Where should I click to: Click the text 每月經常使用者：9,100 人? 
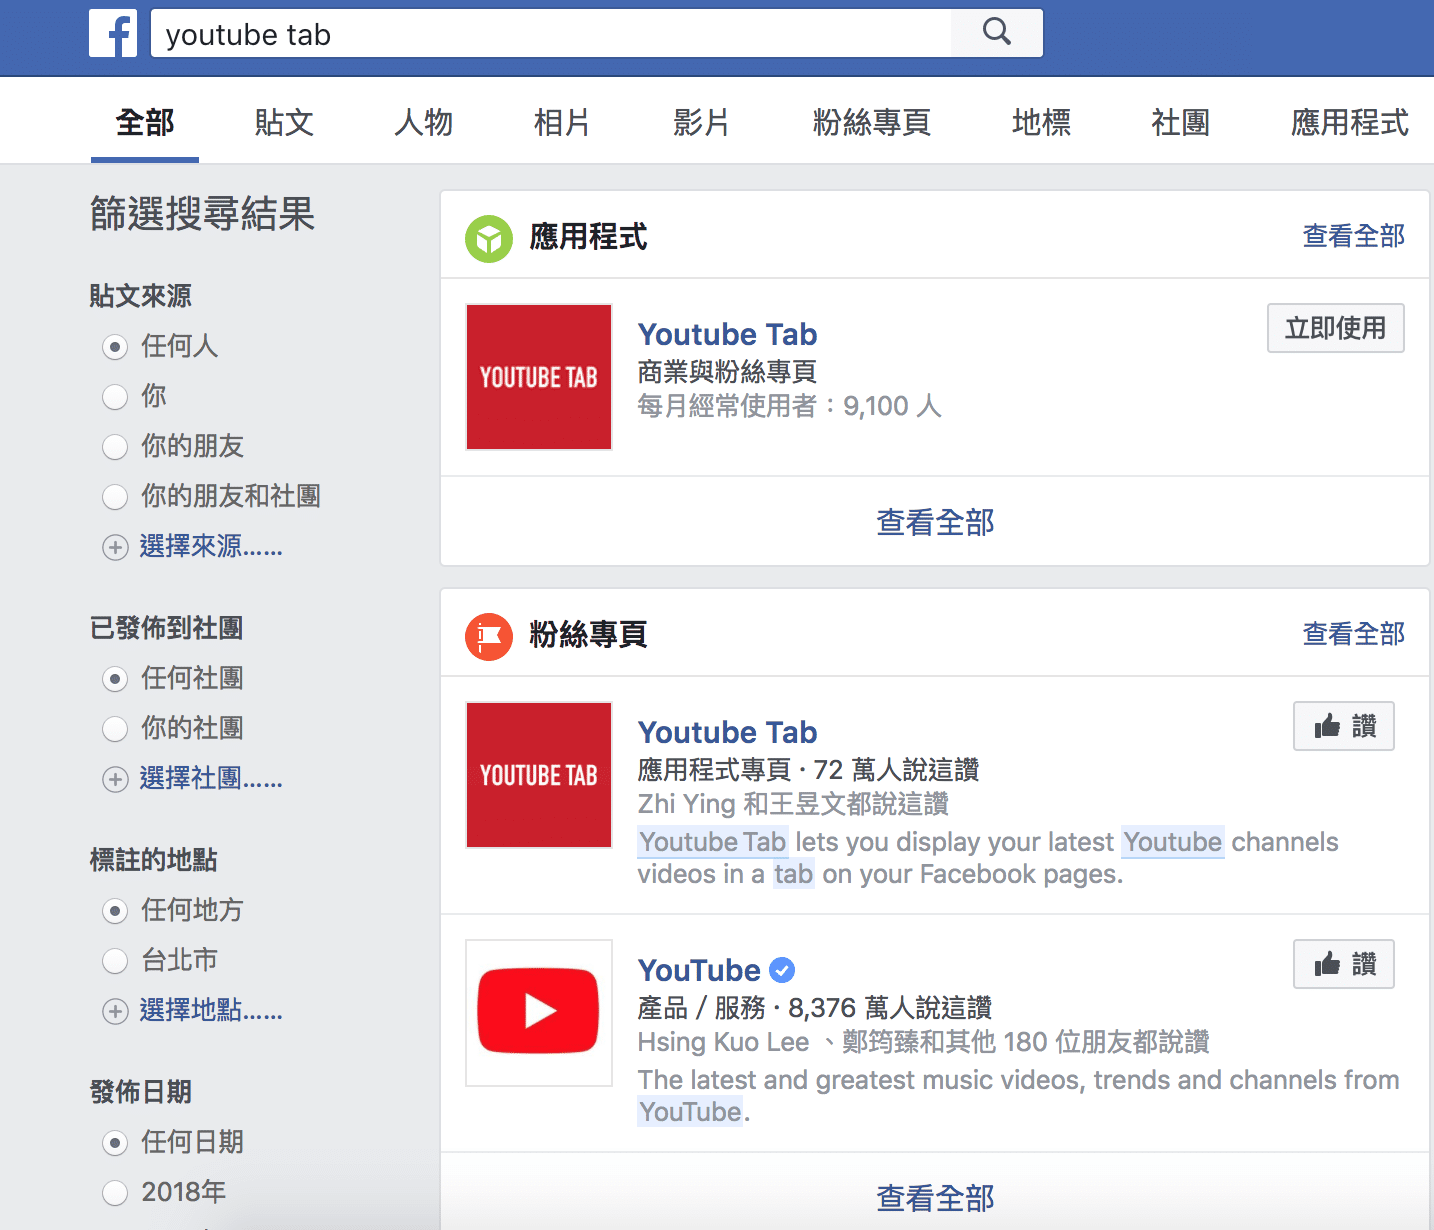coord(790,406)
